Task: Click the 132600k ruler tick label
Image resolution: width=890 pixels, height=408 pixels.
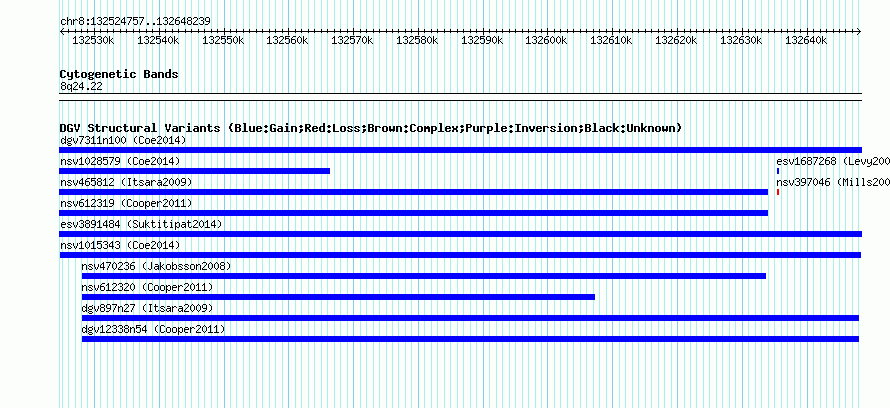Action: point(546,40)
